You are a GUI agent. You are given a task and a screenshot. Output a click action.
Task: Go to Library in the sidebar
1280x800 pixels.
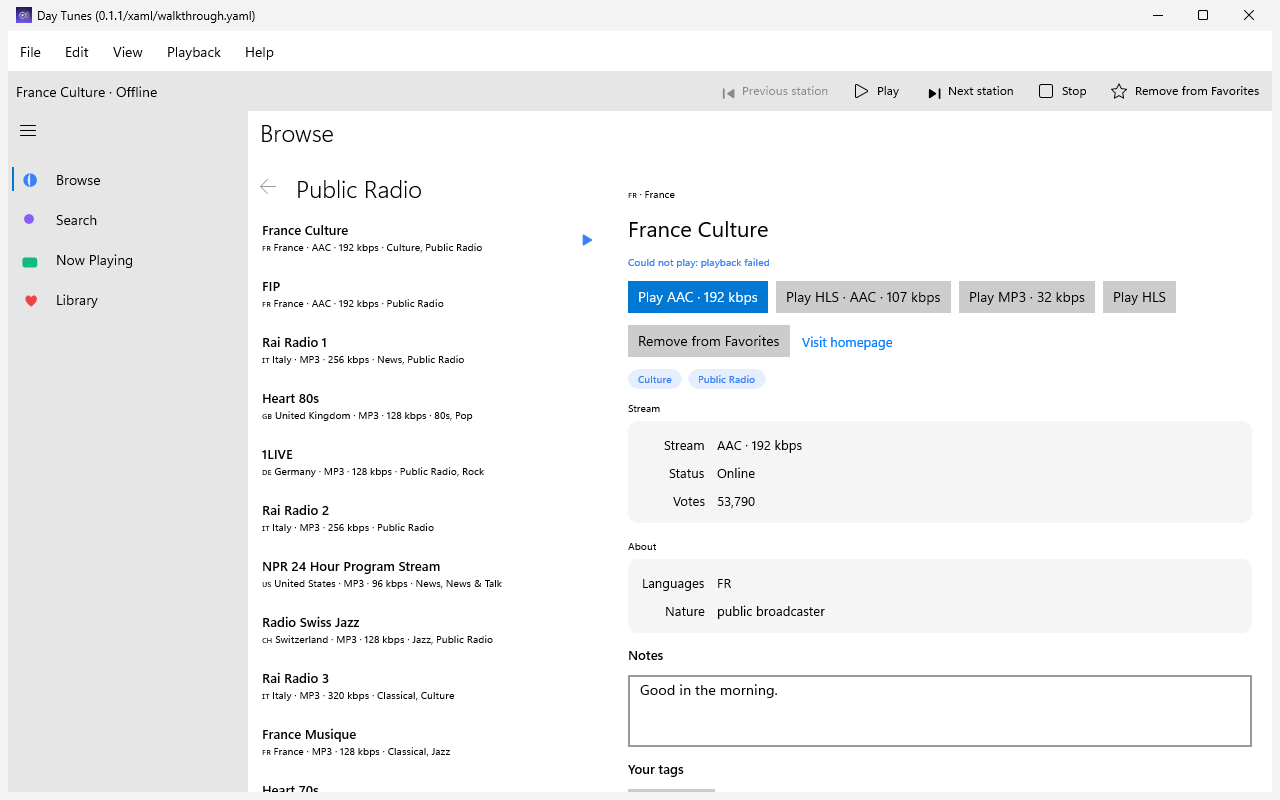[128, 300]
